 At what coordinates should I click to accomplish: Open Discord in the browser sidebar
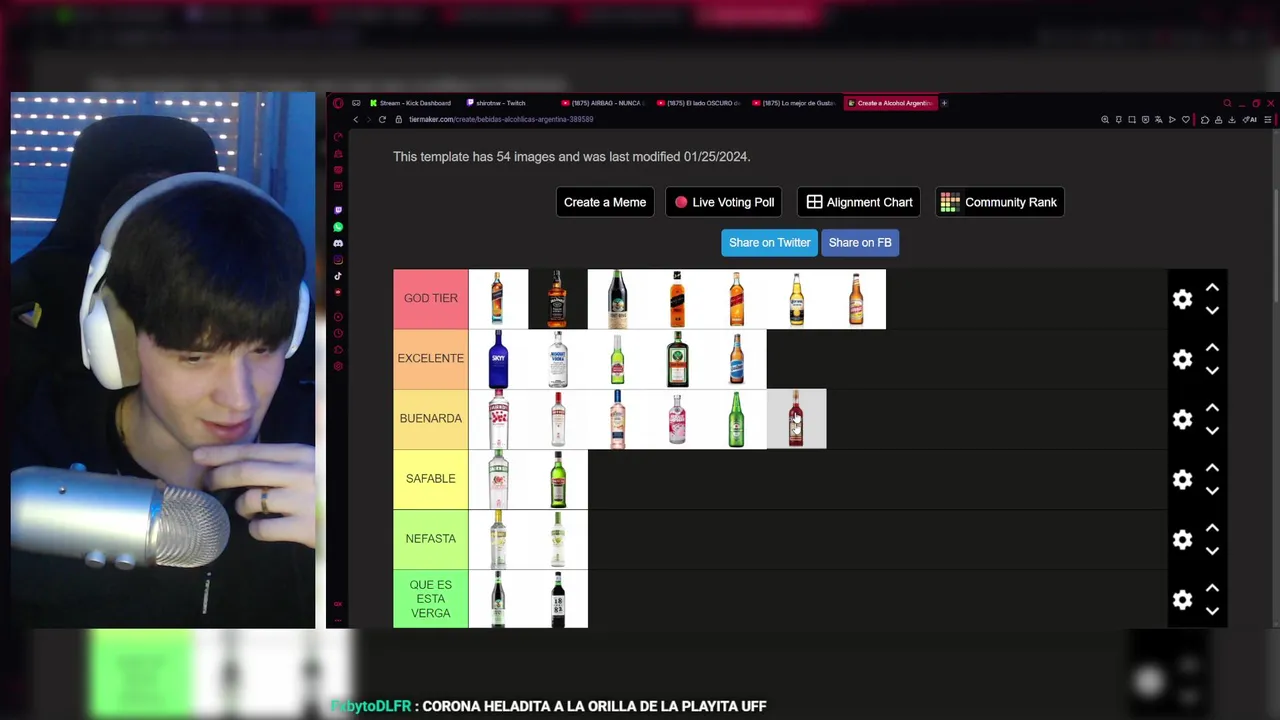click(x=338, y=243)
